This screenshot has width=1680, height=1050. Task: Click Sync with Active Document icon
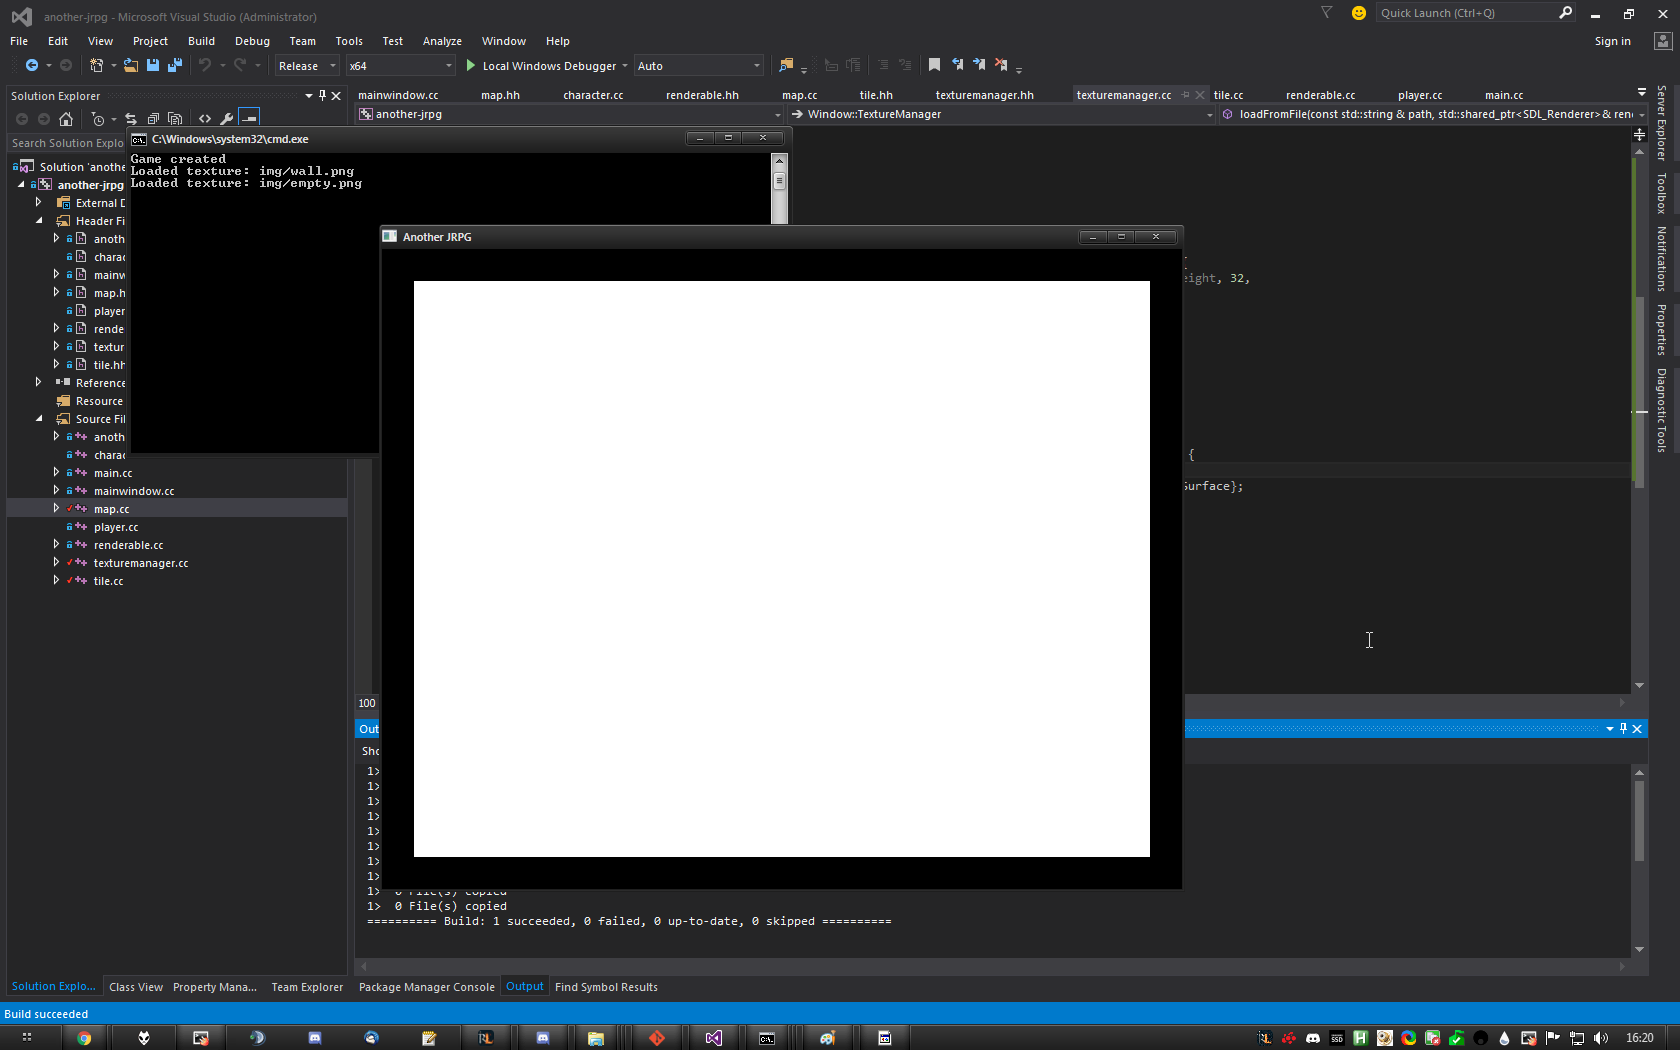(130, 119)
